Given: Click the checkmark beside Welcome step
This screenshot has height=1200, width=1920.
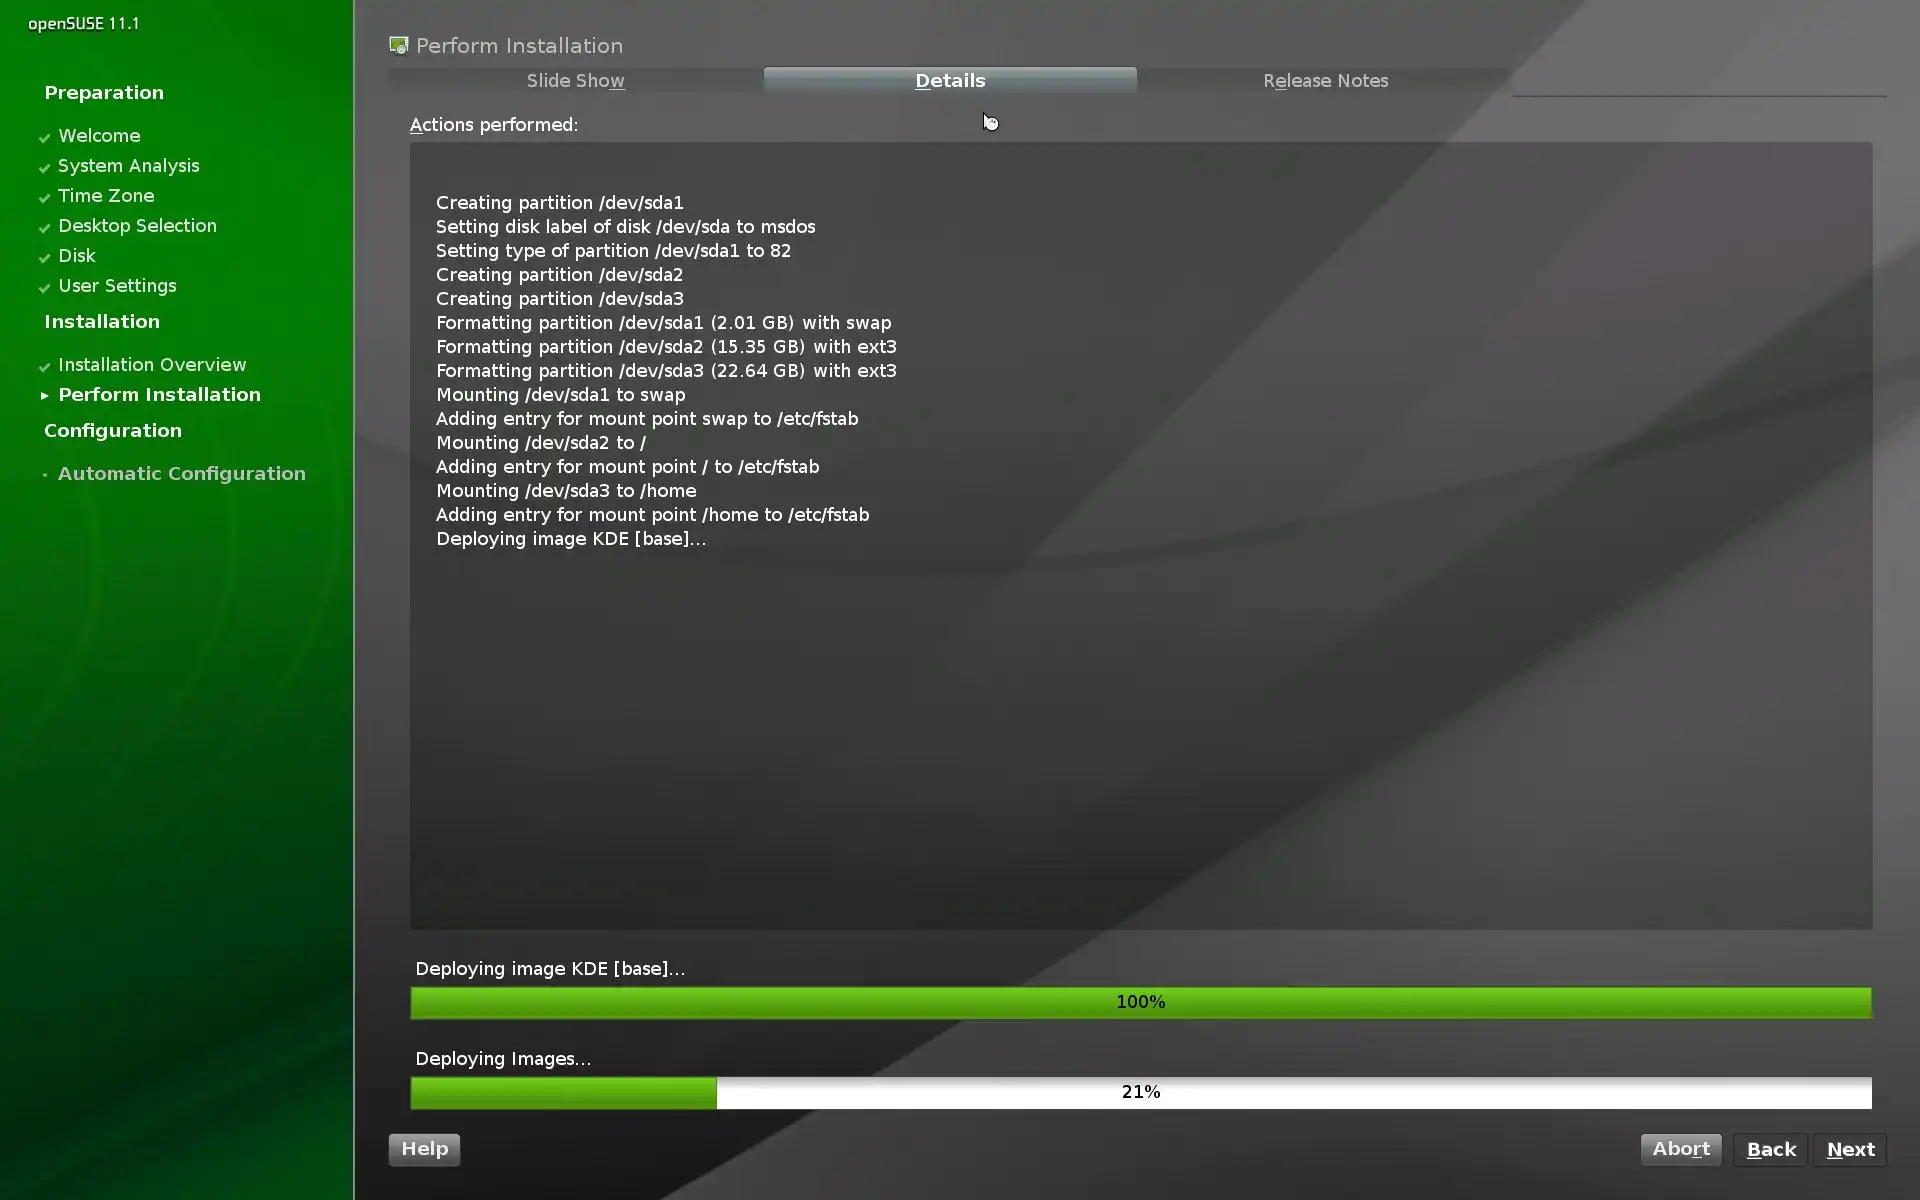Looking at the screenshot, I should (44, 138).
